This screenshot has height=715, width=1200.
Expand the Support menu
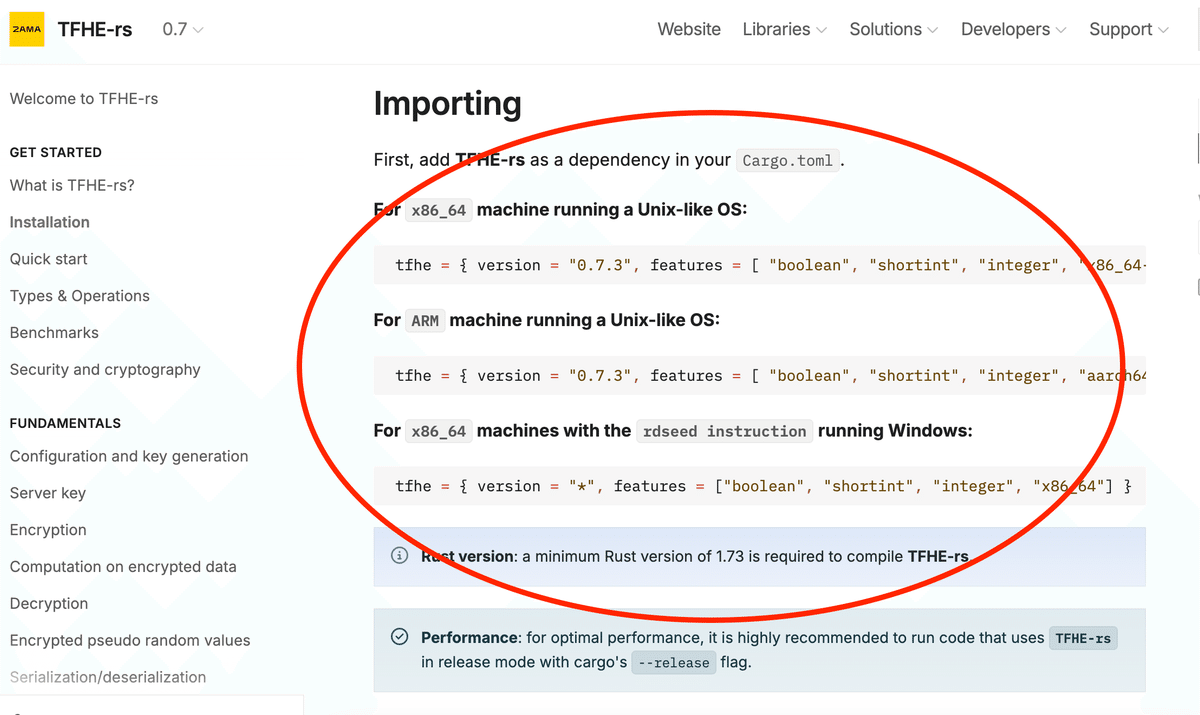(x=1128, y=30)
